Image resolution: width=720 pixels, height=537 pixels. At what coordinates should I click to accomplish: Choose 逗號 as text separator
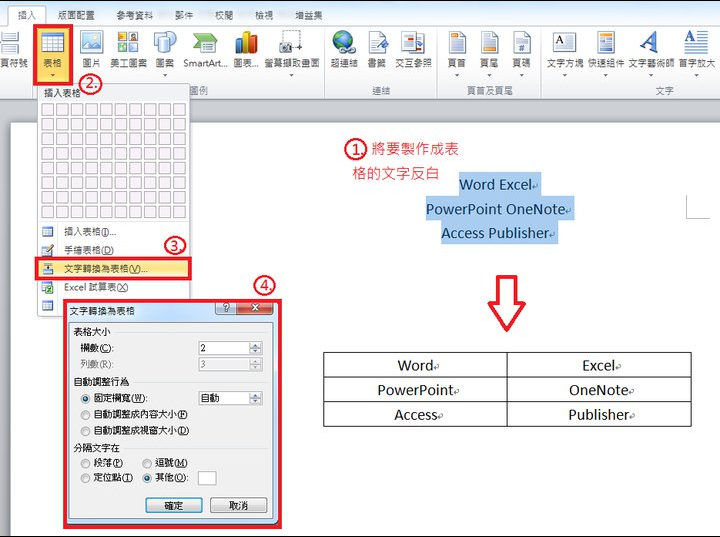tap(147, 463)
